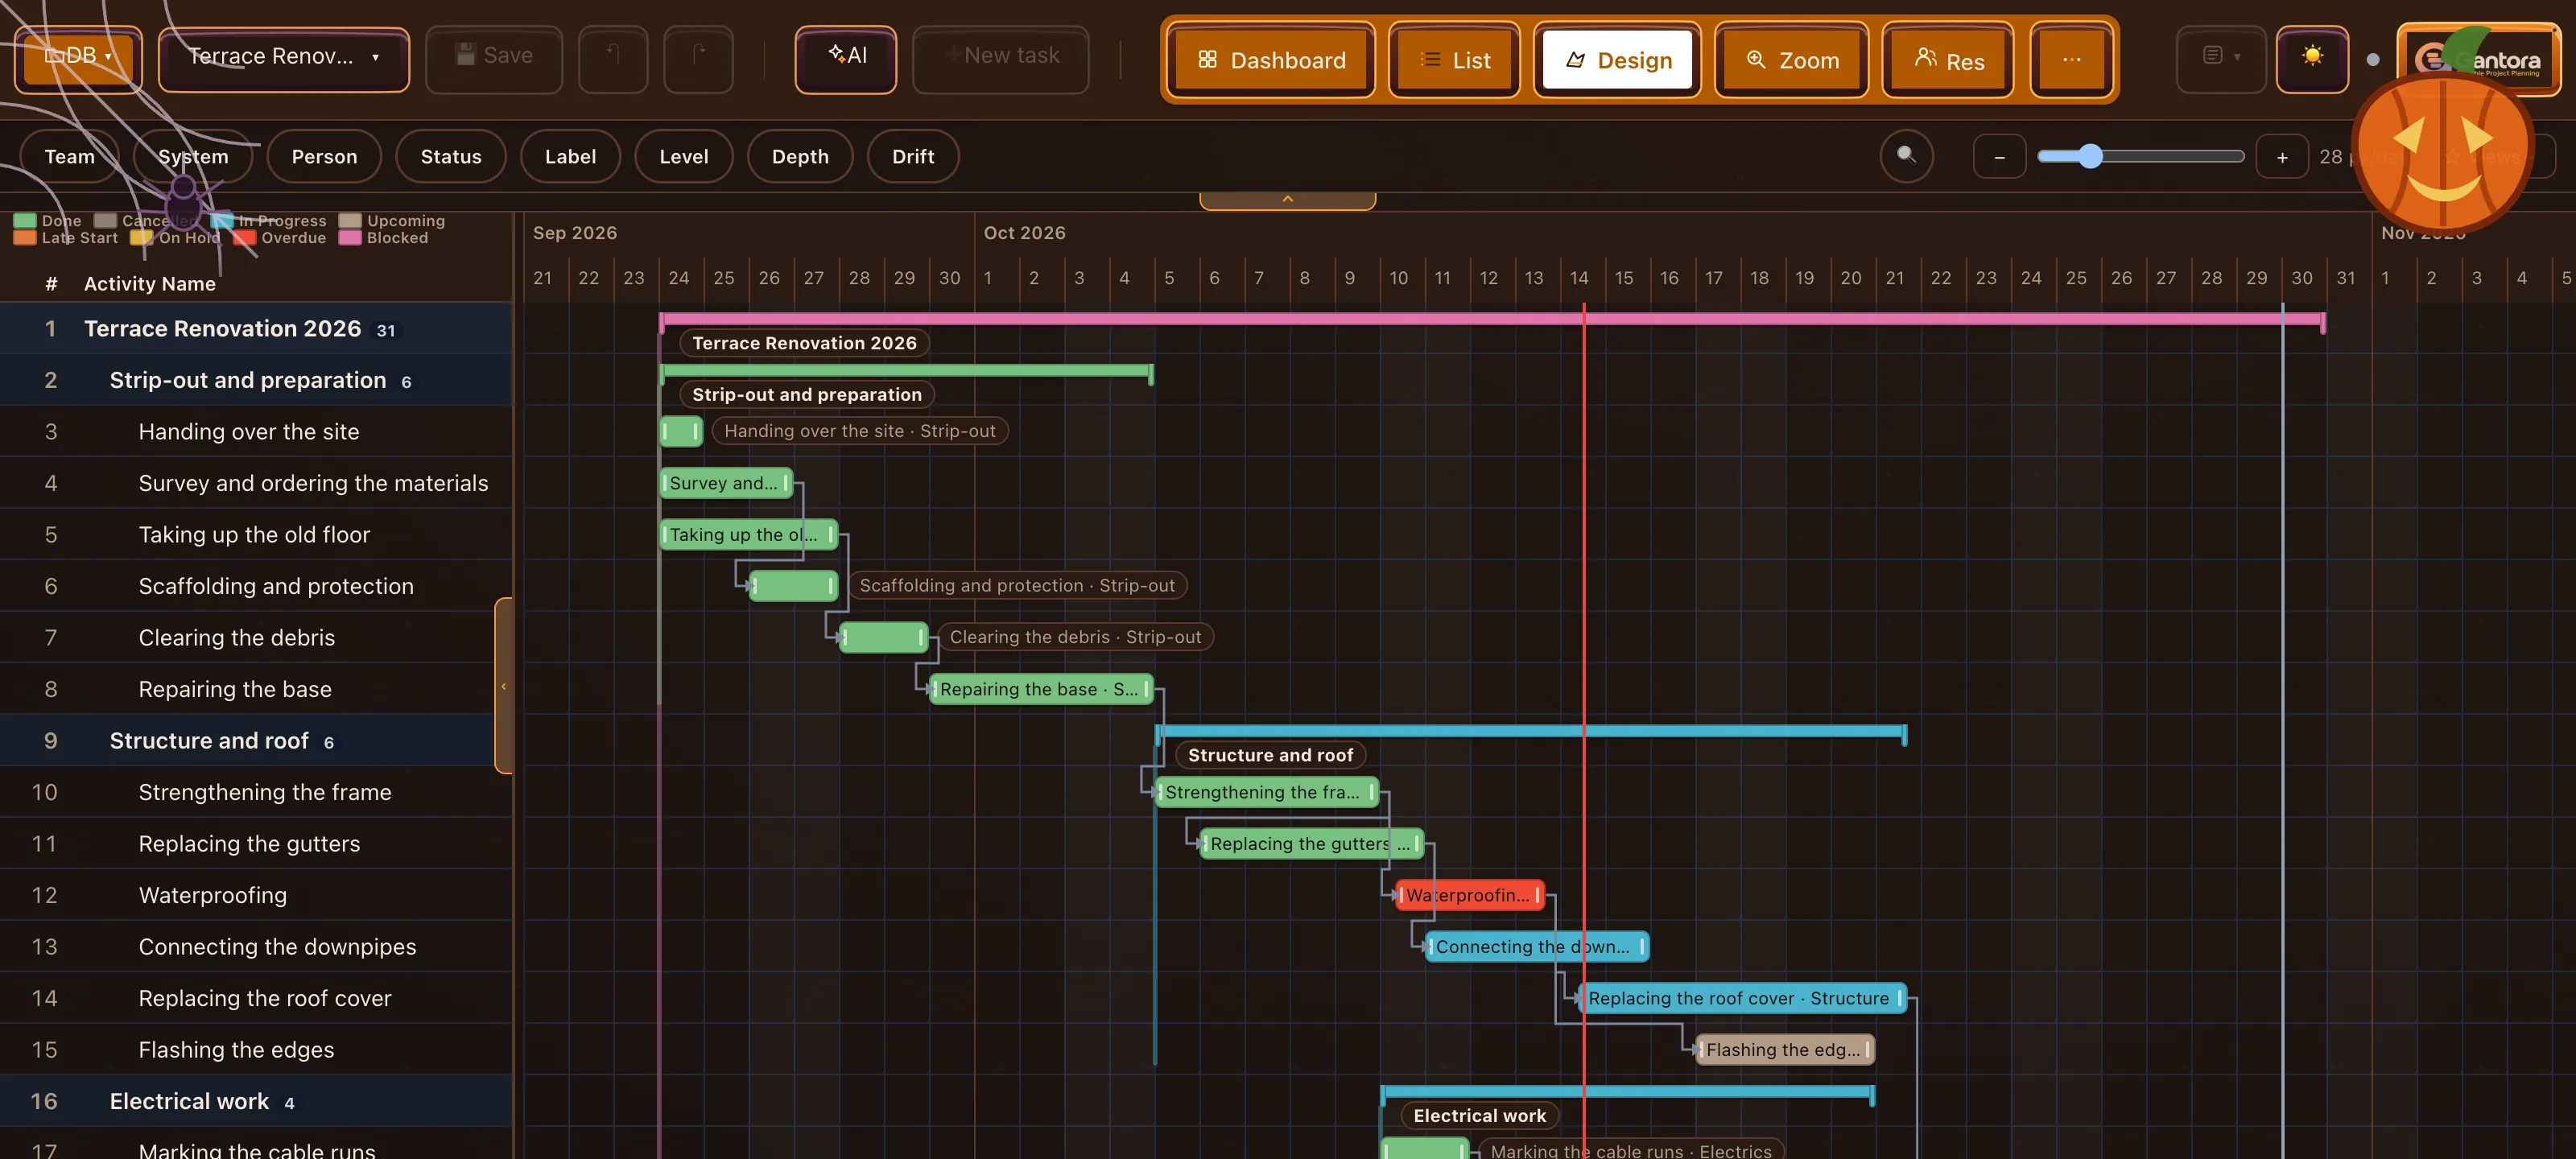
Task: Click the minus zoom-out button
Action: [1999, 156]
